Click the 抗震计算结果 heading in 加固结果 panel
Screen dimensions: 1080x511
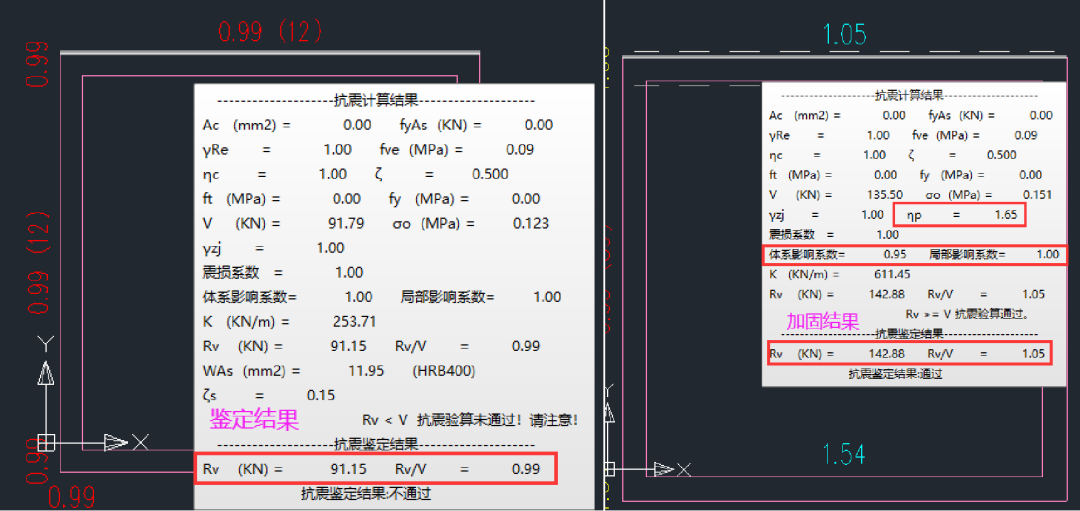coord(908,95)
